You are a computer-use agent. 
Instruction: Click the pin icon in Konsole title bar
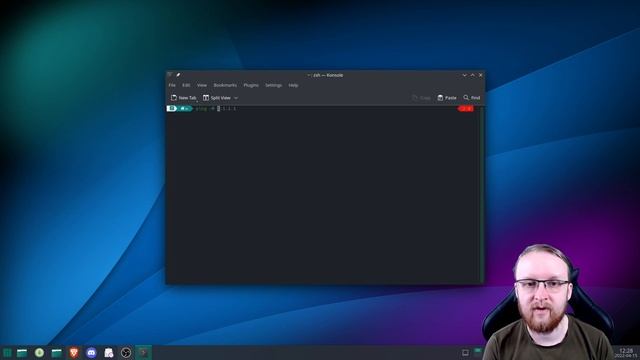pyautogui.click(x=178, y=75)
